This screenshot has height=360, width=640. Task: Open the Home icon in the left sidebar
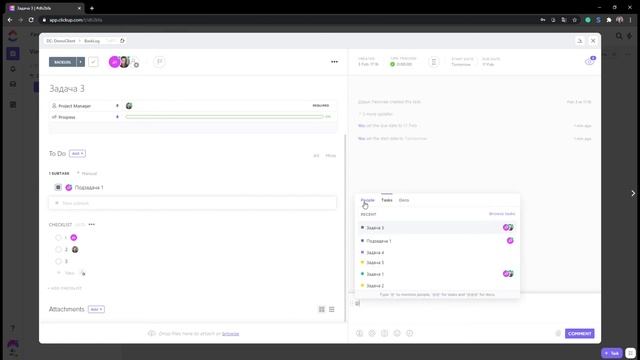(x=13, y=53)
